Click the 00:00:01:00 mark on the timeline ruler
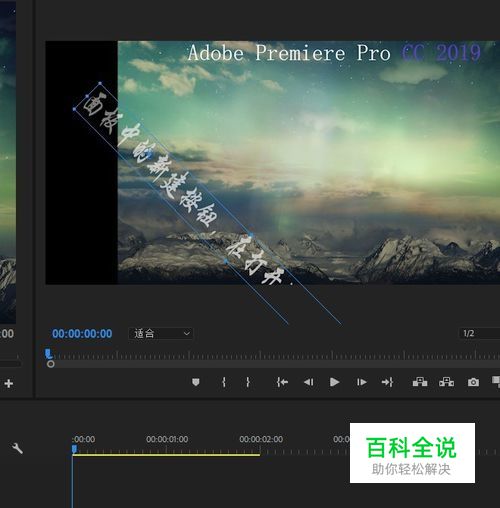This screenshot has width=500, height=508. (167, 439)
